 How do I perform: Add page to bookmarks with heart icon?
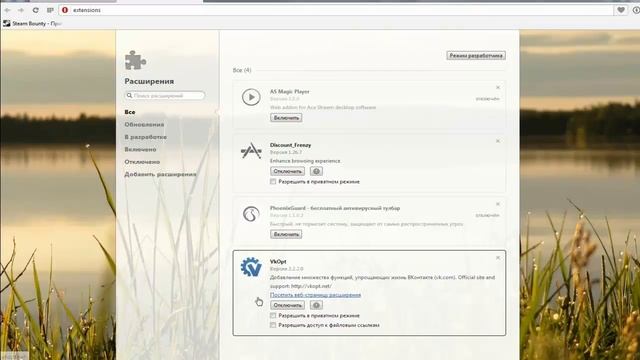click(621, 10)
